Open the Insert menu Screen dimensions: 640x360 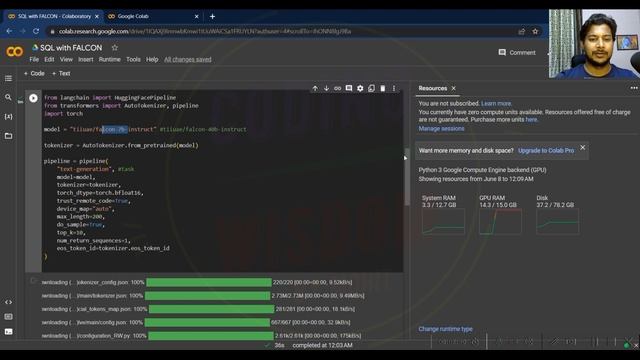86,60
